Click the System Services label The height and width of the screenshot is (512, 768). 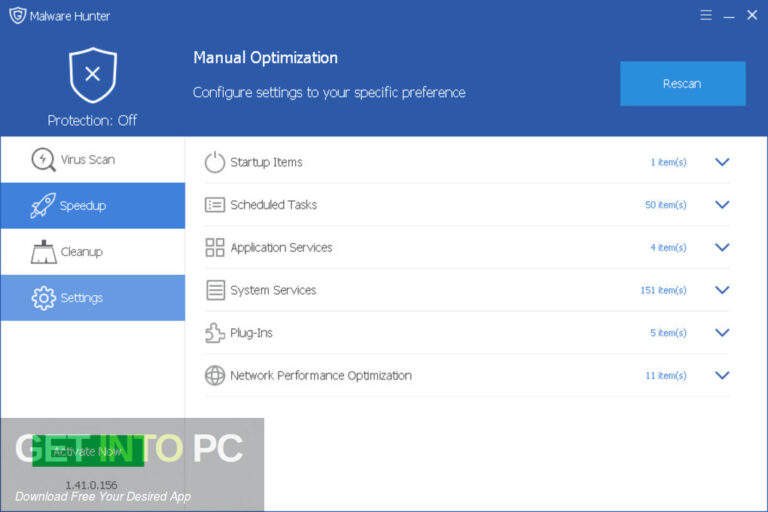[273, 290]
